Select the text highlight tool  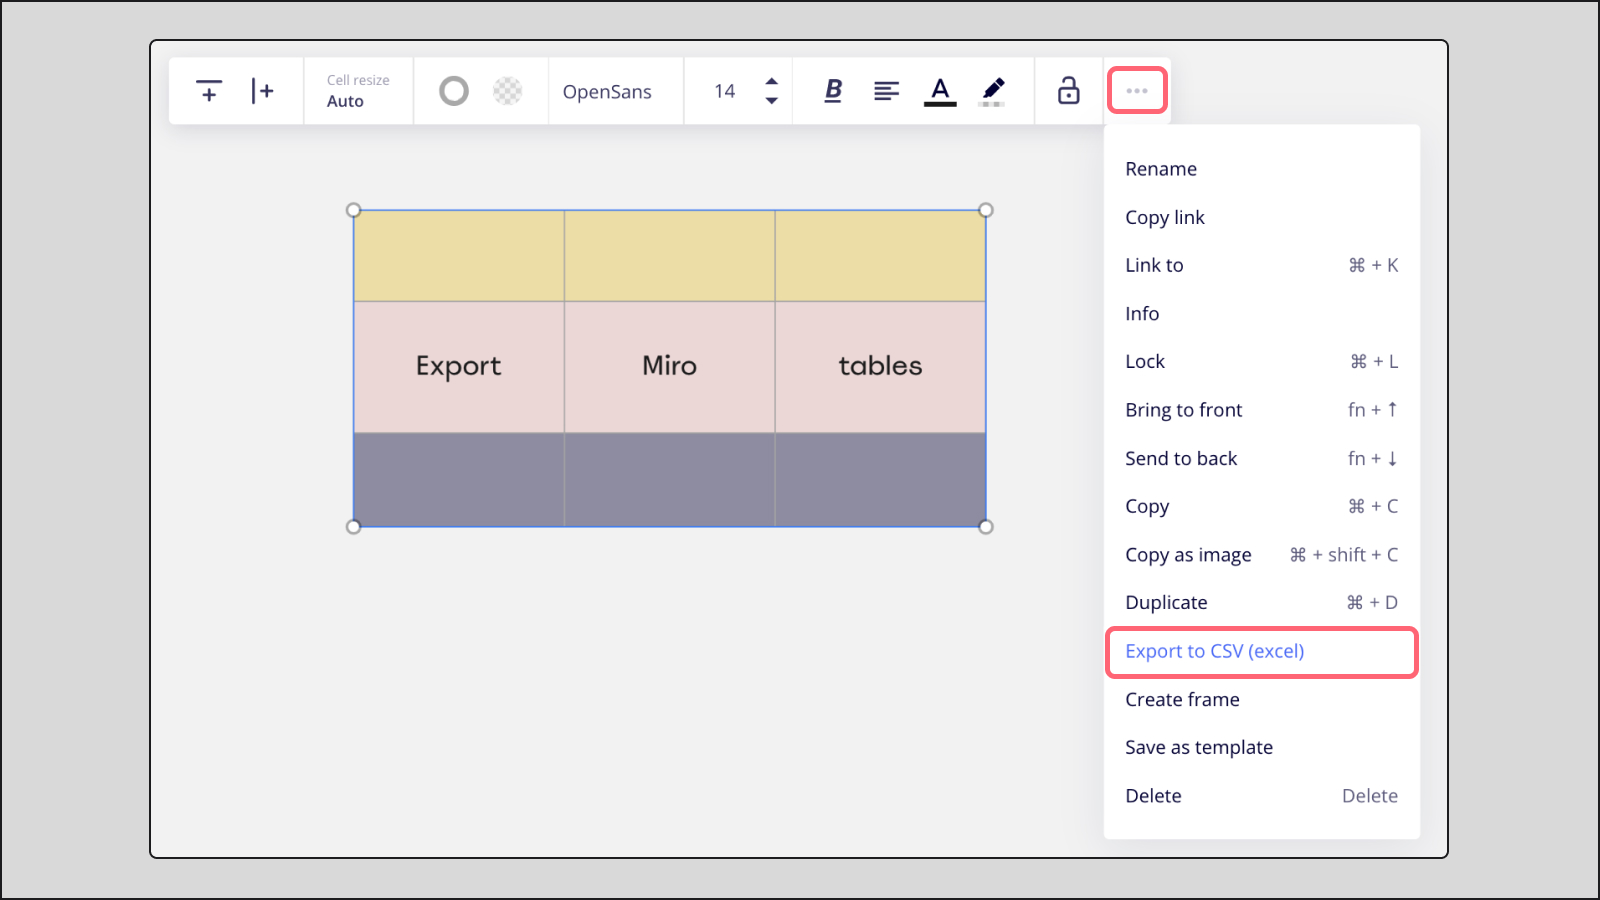tap(993, 91)
